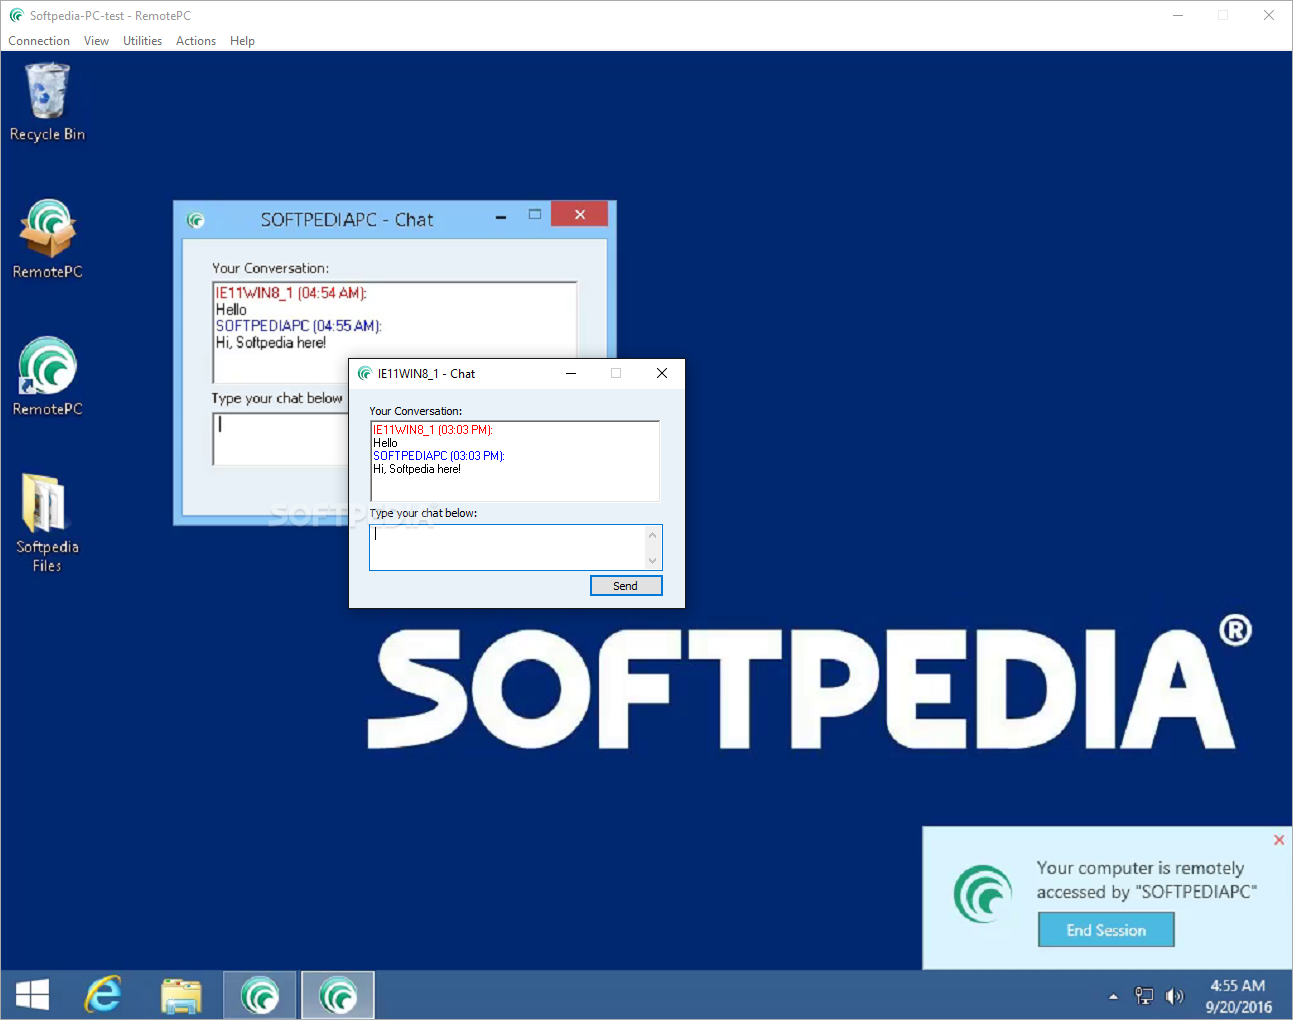Open the Actions menu
The image size is (1293, 1020).
coord(196,41)
